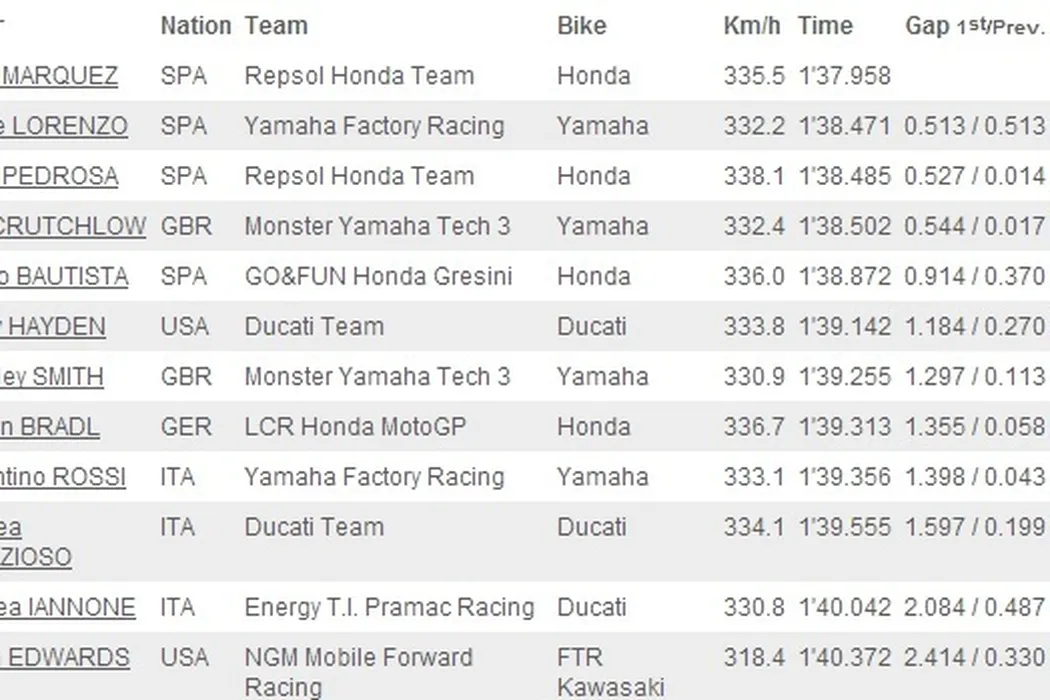
Task: Click the PEDROSA rider link
Action: (60, 176)
